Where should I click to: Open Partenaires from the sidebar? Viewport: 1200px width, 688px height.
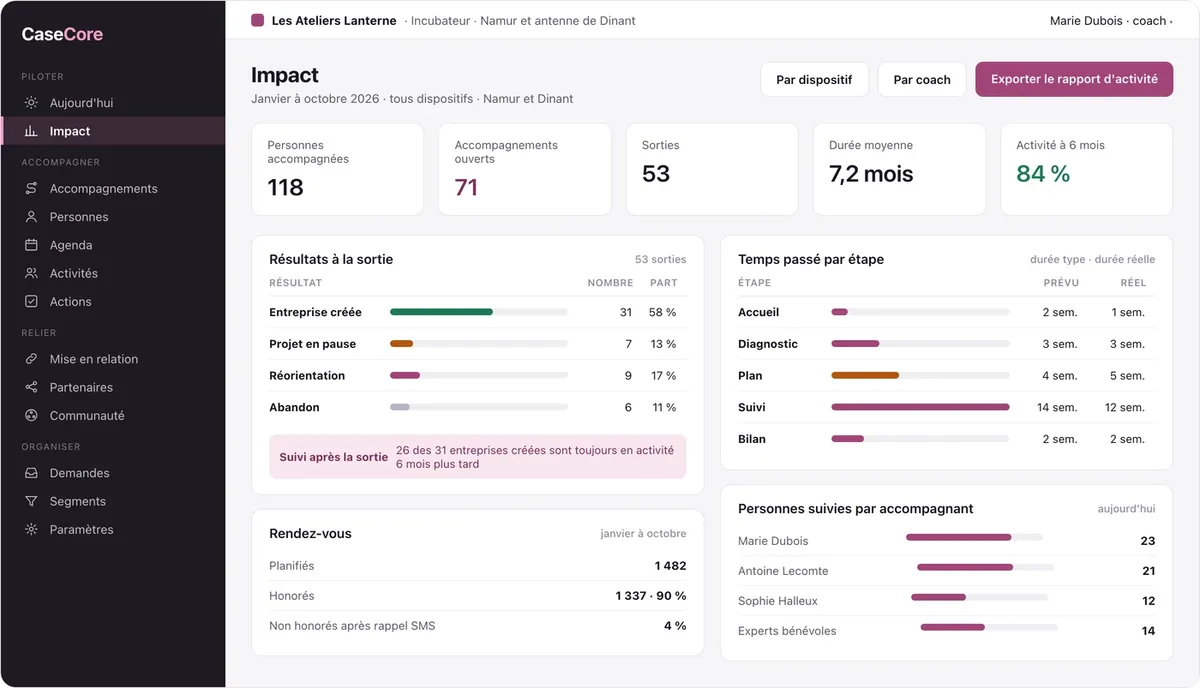113,387
